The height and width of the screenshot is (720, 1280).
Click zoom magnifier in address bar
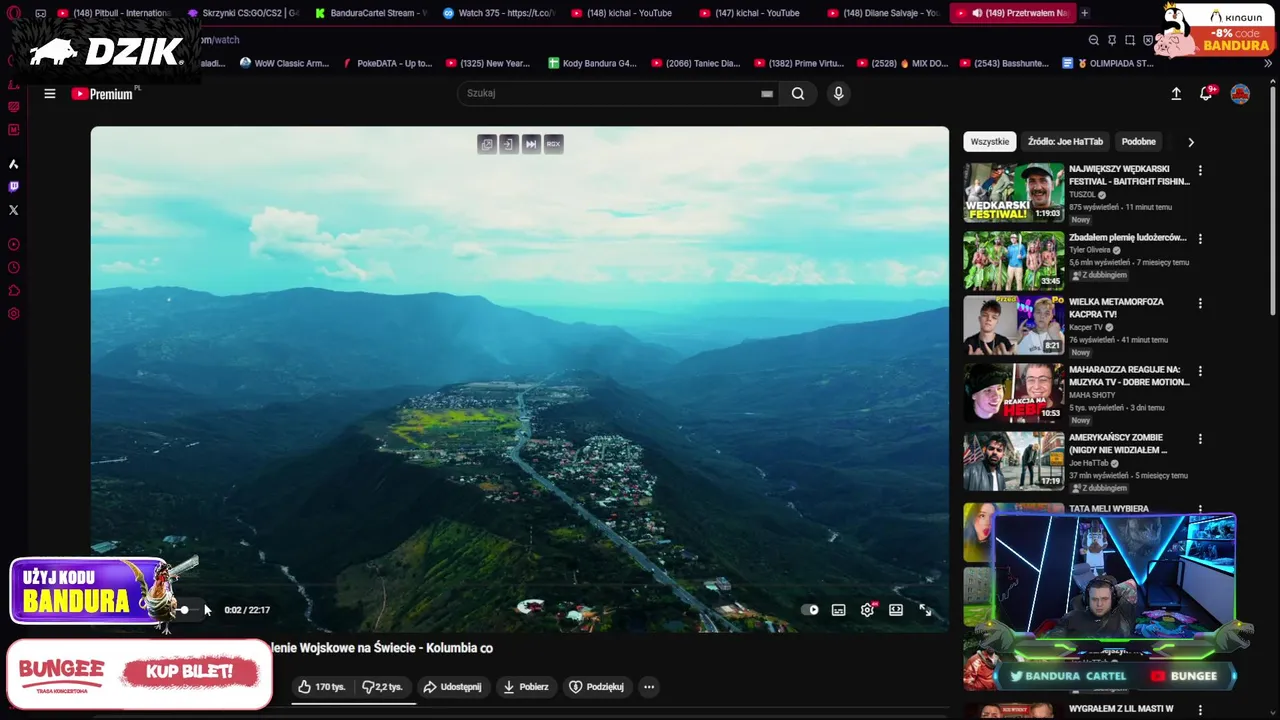pos(1093,40)
